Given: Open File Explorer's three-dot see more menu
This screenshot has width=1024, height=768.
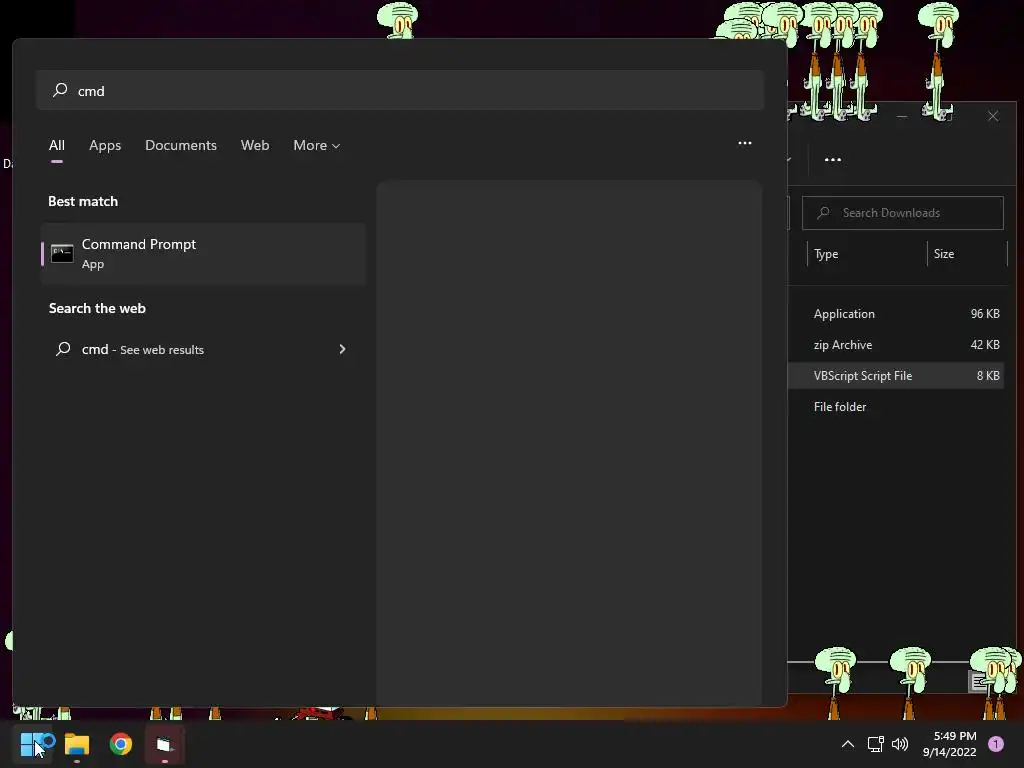Looking at the screenshot, I should 833,159.
